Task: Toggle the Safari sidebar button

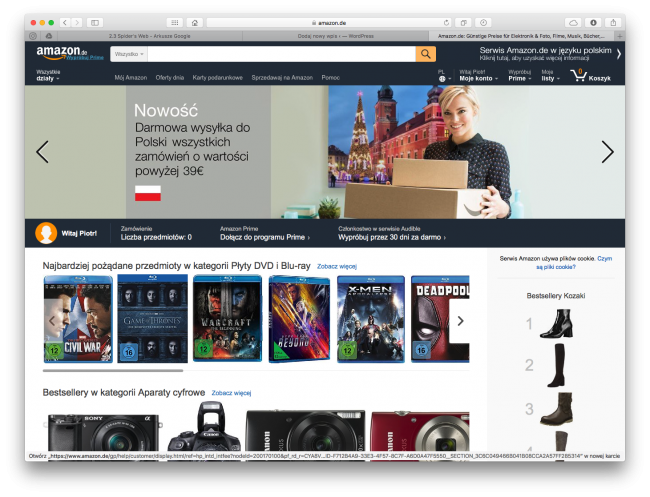Action: pyautogui.click(x=95, y=22)
